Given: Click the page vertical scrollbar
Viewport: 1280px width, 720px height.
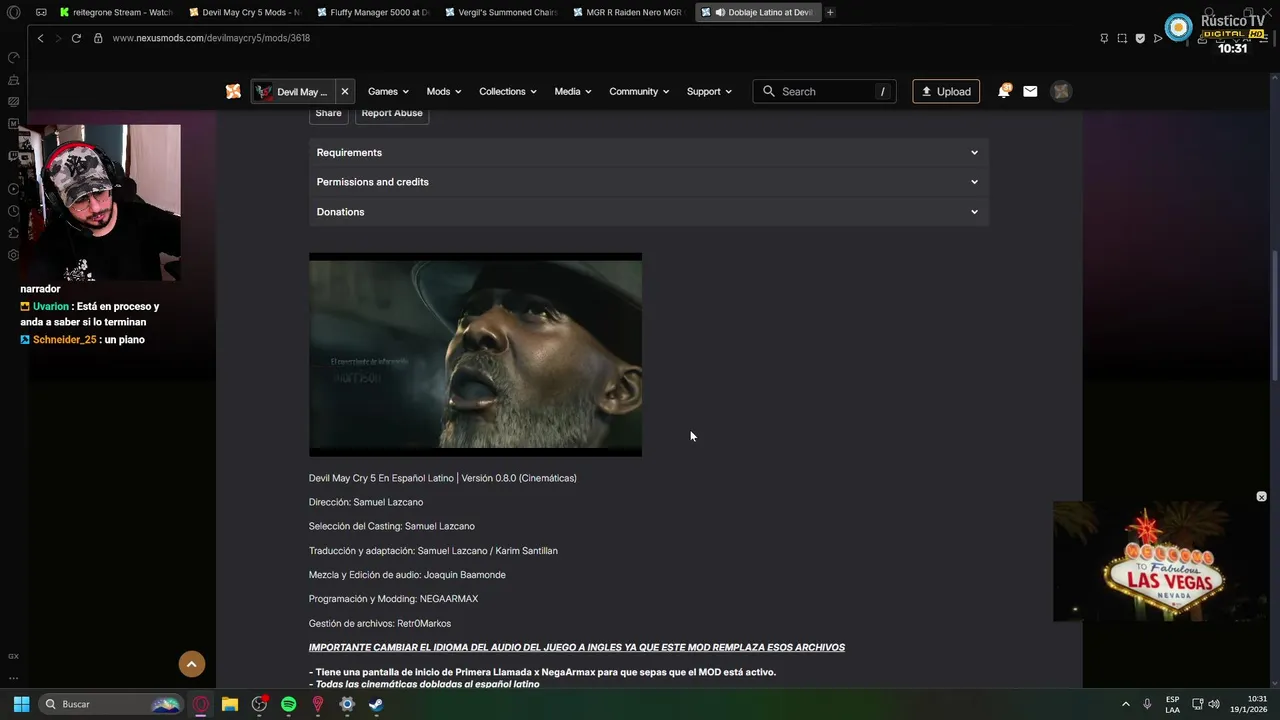Looking at the screenshot, I should pos(1274,314).
